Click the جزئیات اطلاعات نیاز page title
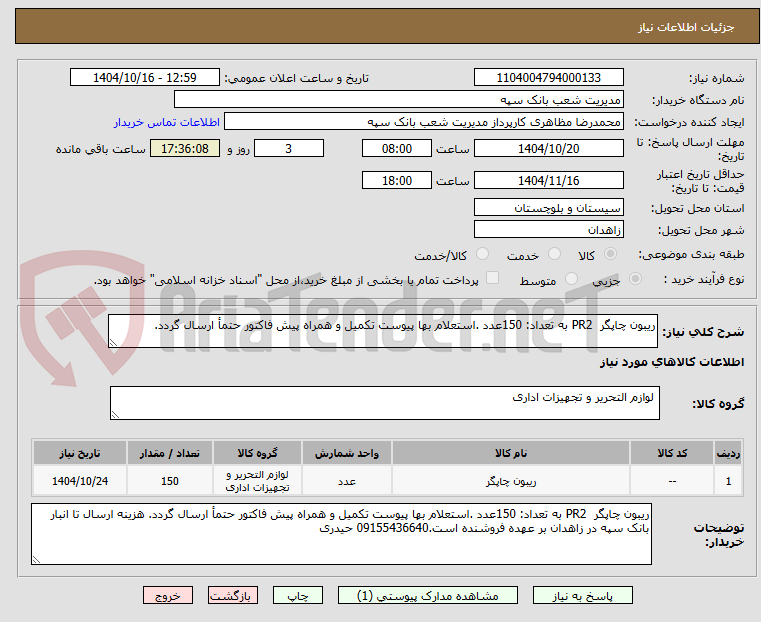The height and width of the screenshot is (622, 761). 685,27
